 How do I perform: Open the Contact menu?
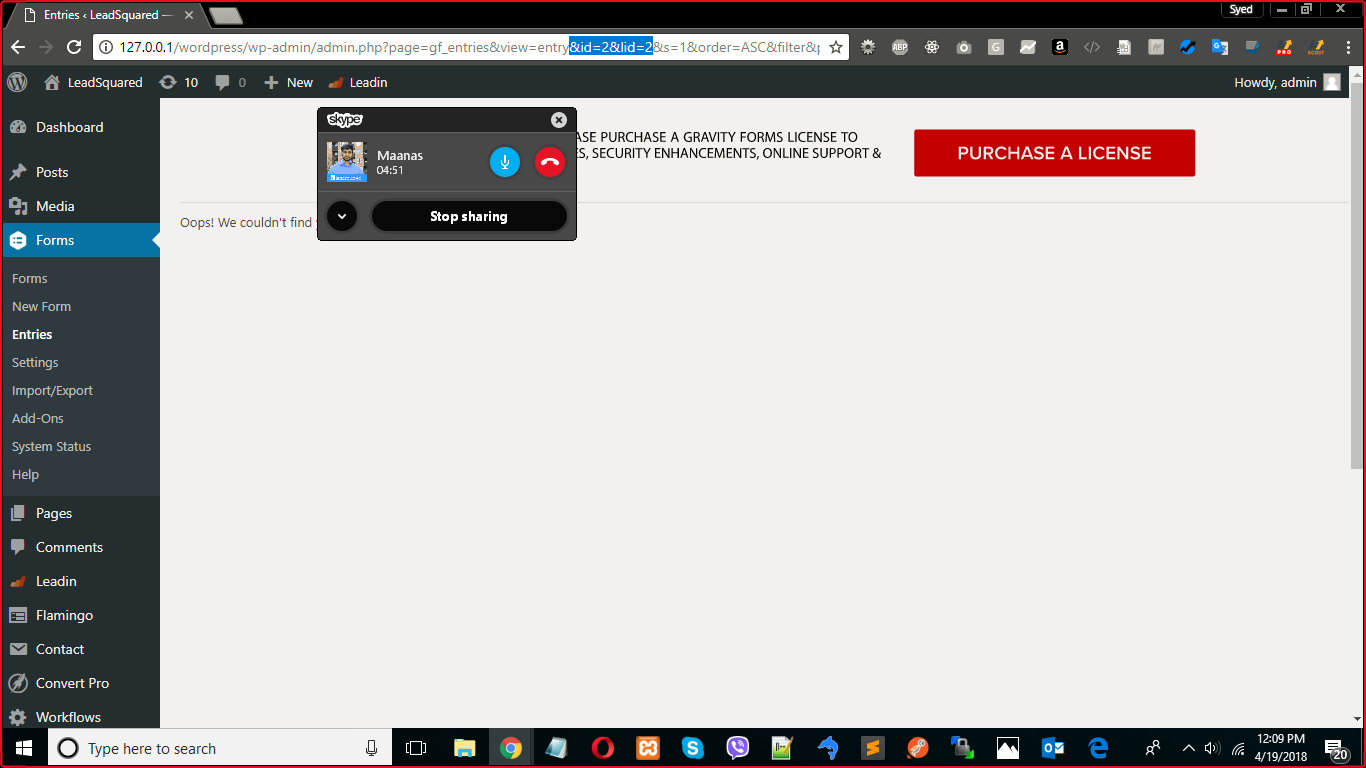tap(80, 649)
